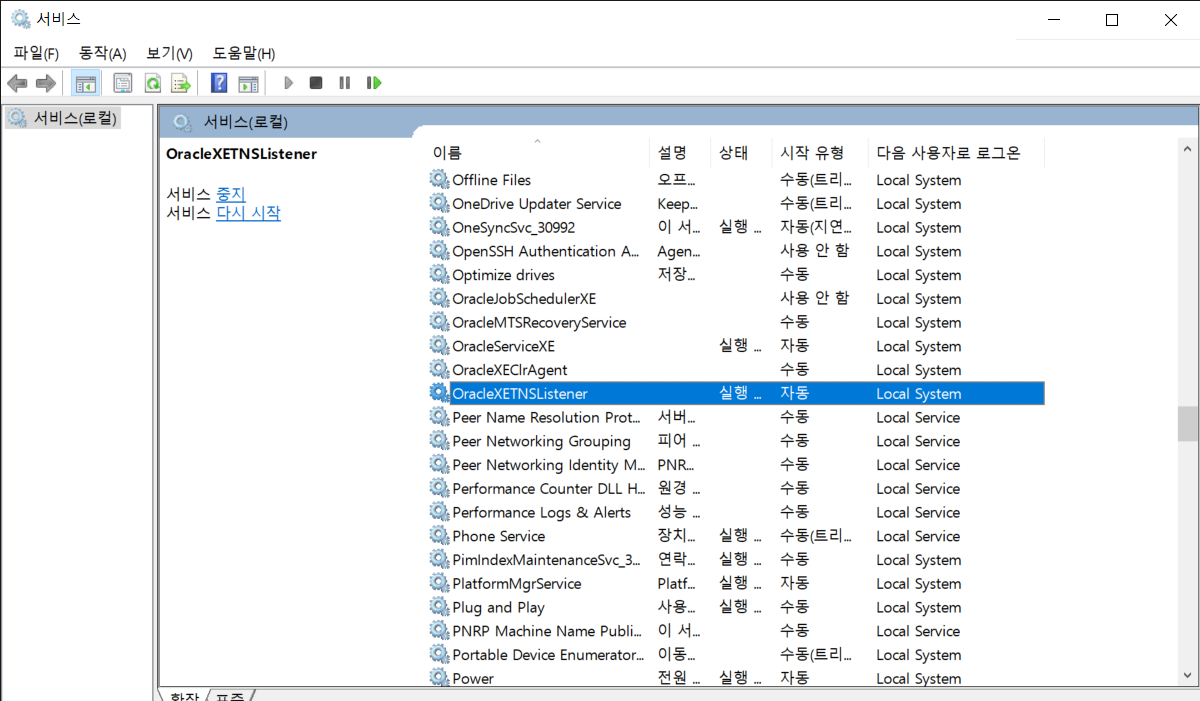
Task: Select the Plug and Play service name
Action: 498,608
